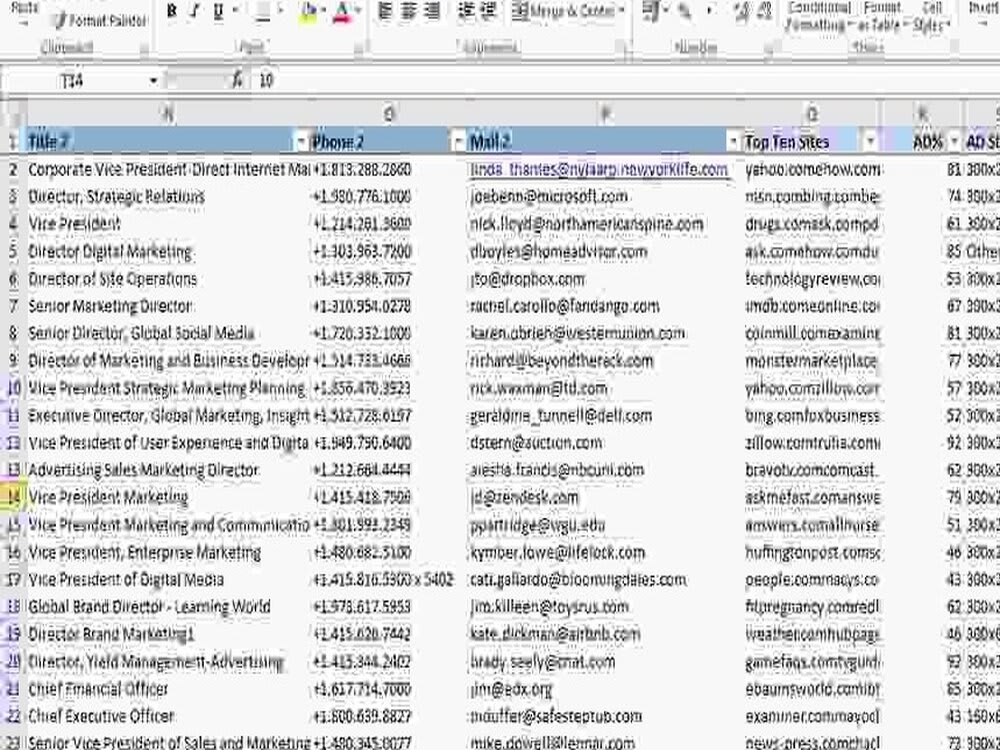
Task: Open the Fill Color dropdown arrow
Action: point(323,11)
